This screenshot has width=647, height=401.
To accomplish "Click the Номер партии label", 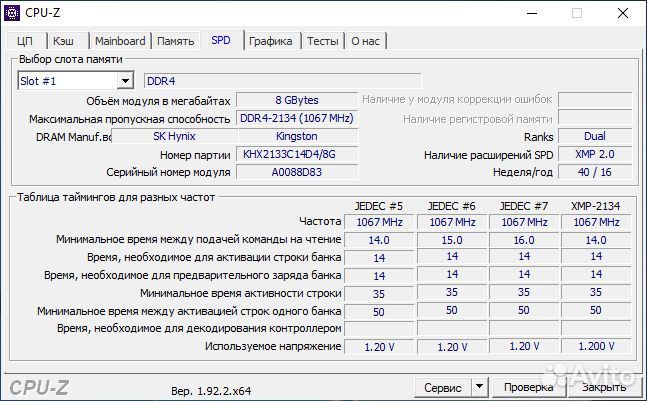I will [x=195, y=155].
